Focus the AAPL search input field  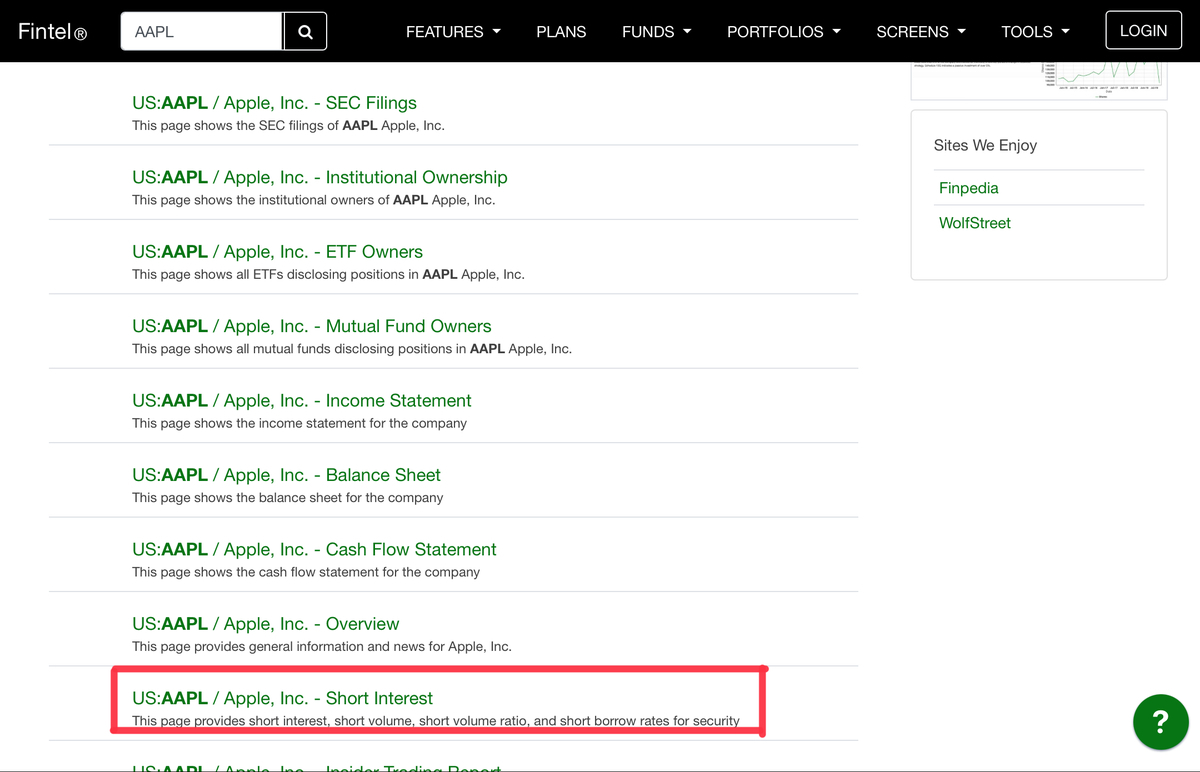coord(202,32)
